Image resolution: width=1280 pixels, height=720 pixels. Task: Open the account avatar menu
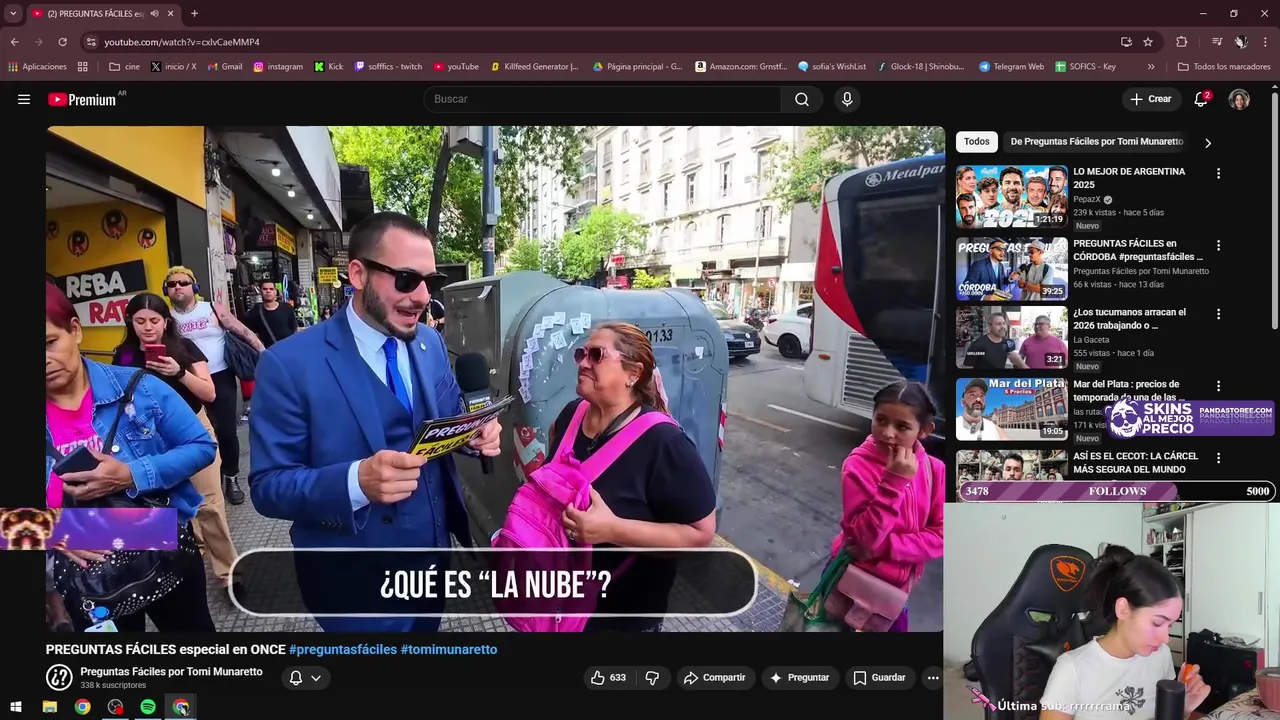click(1239, 99)
